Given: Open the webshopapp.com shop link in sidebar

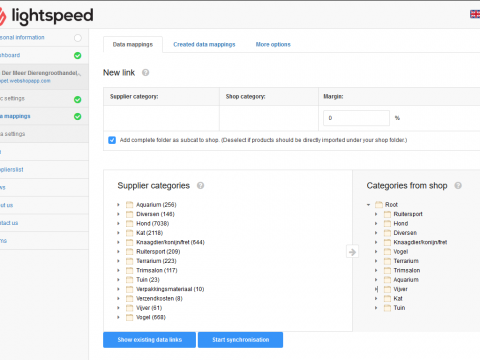Looking at the screenshot, I should [x=25, y=81].
